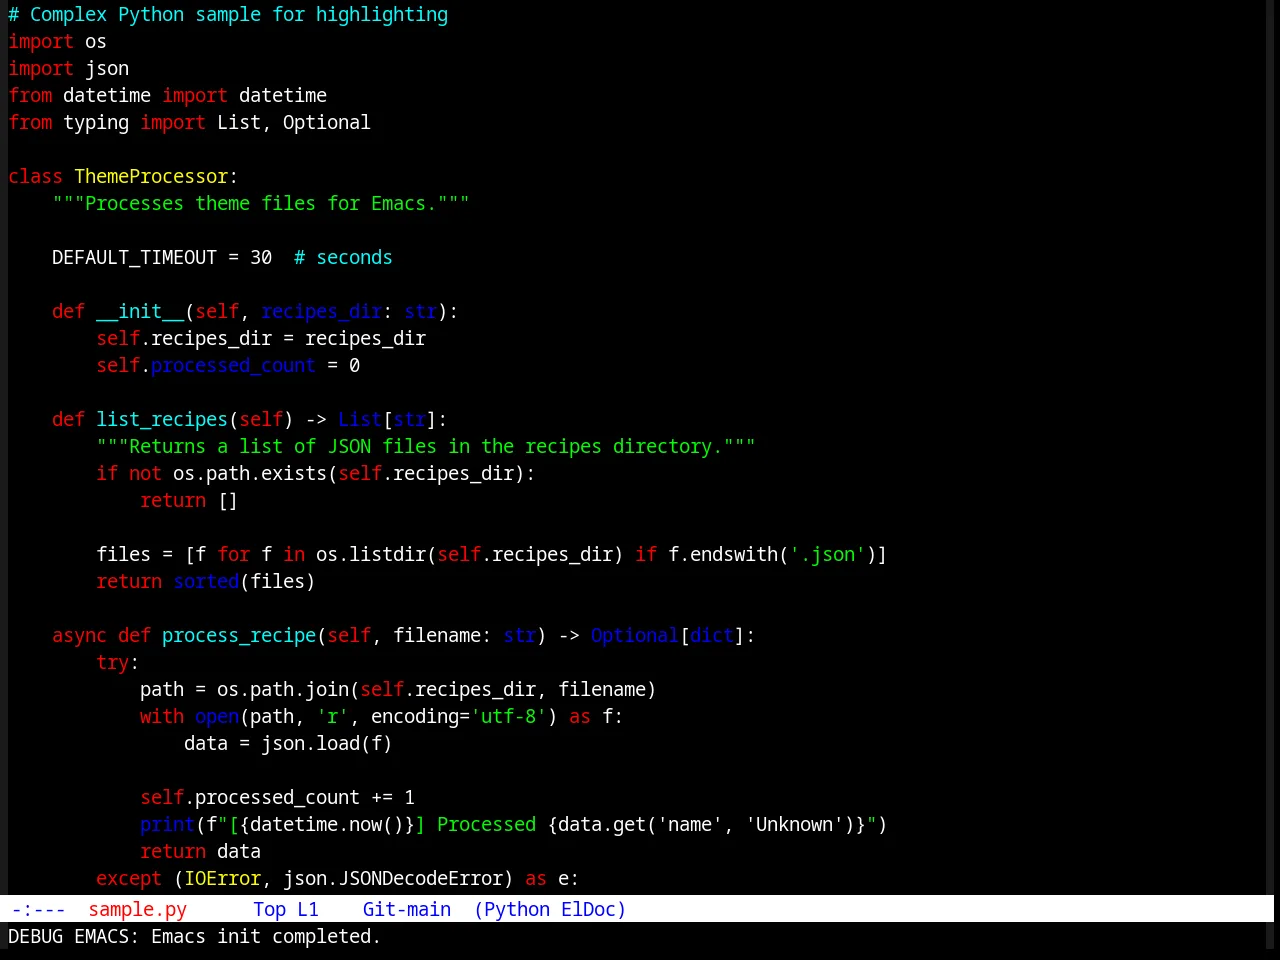Image resolution: width=1280 pixels, height=960 pixels.
Task: Click the 'self.recipes_dir = recipes_dir' assignment line
Action: coord(261,339)
